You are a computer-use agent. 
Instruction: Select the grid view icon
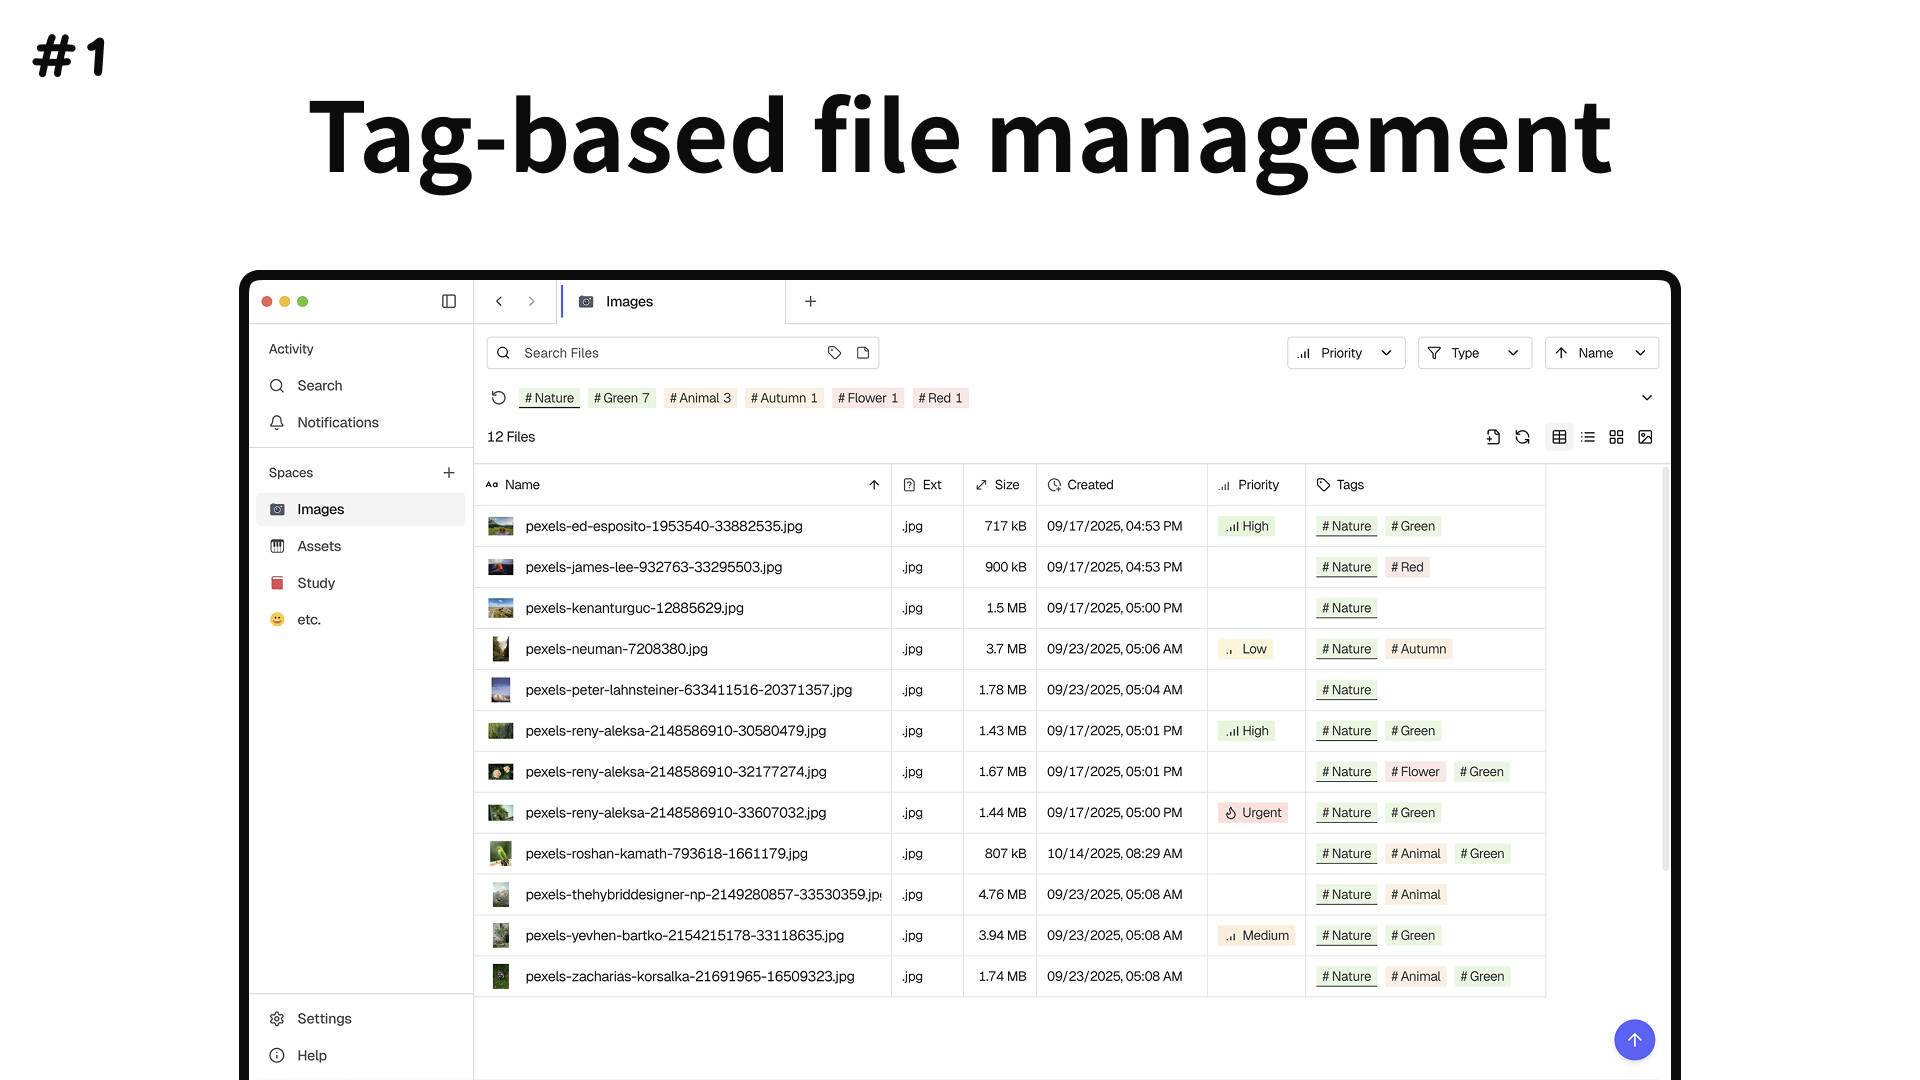click(1616, 437)
